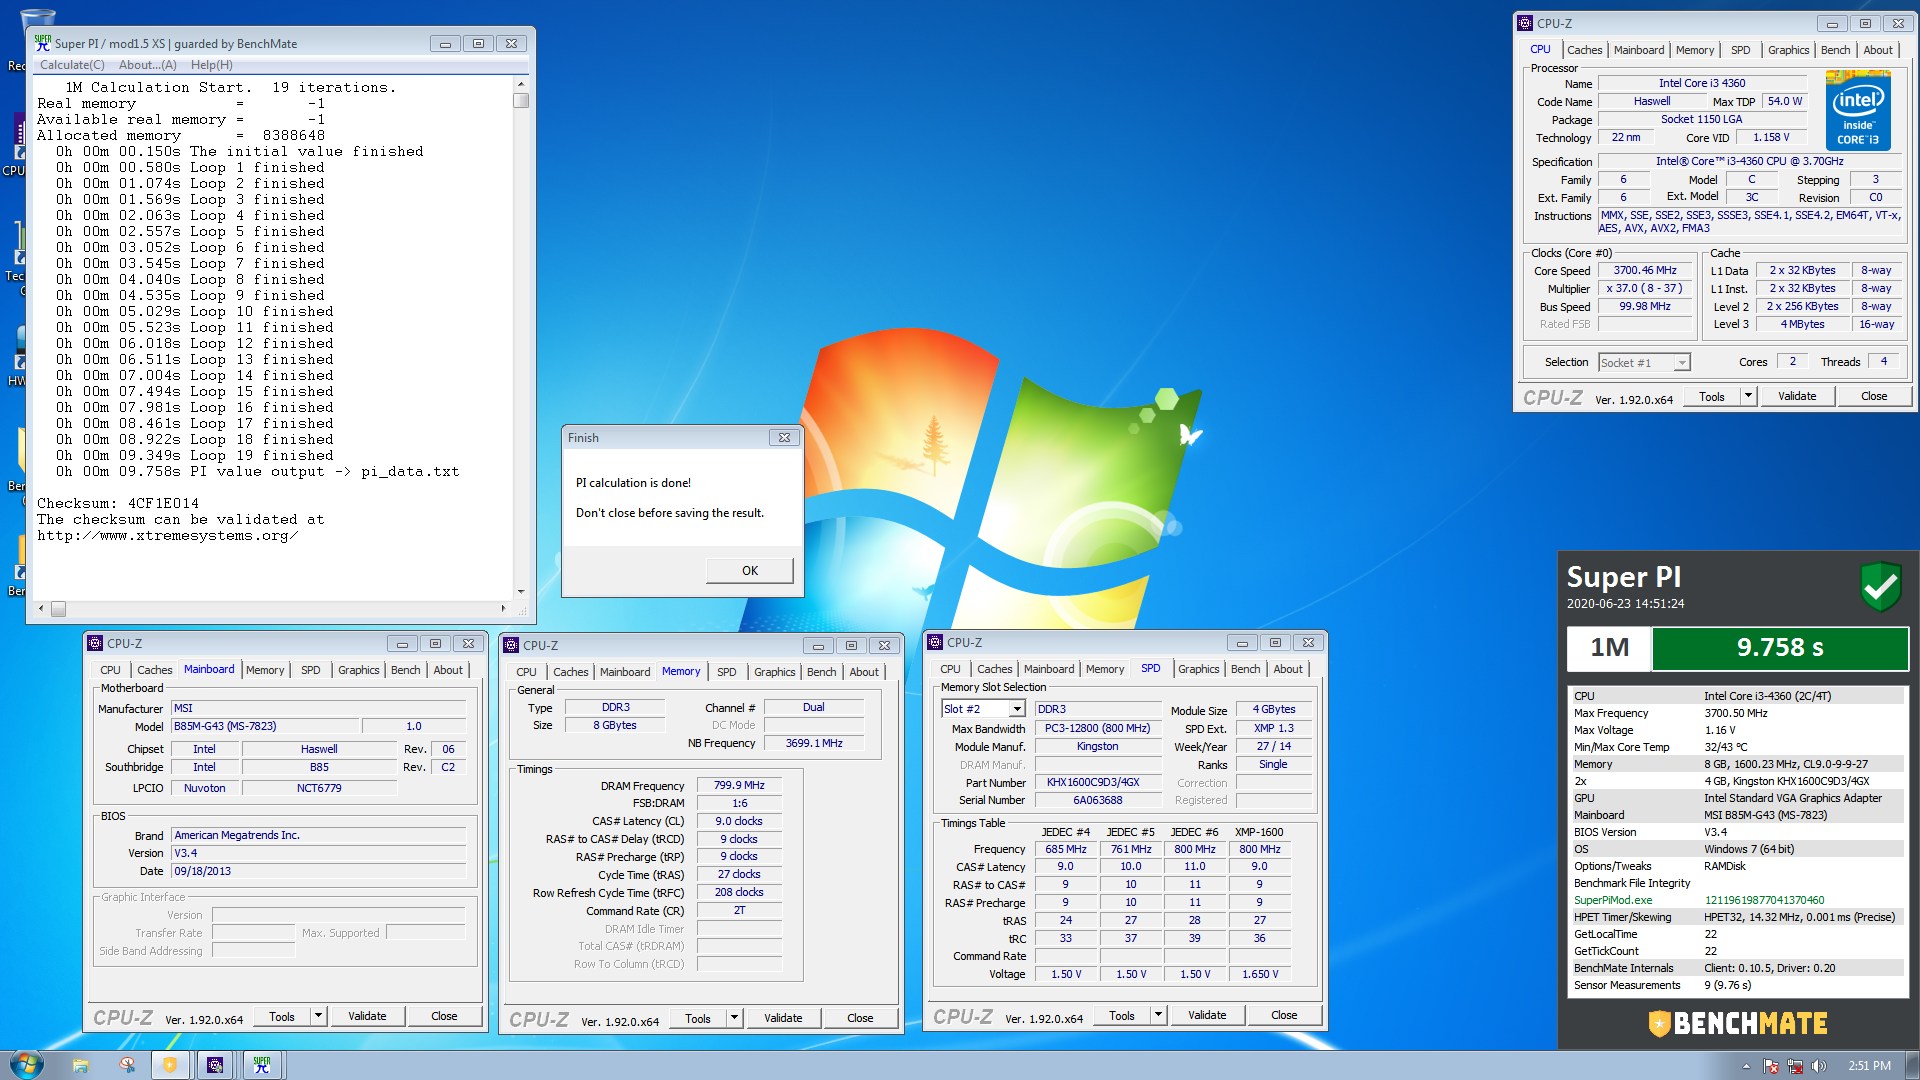Click the Super PI title bar icon
Viewport: 1920px width, 1080px height.
click(x=42, y=43)
